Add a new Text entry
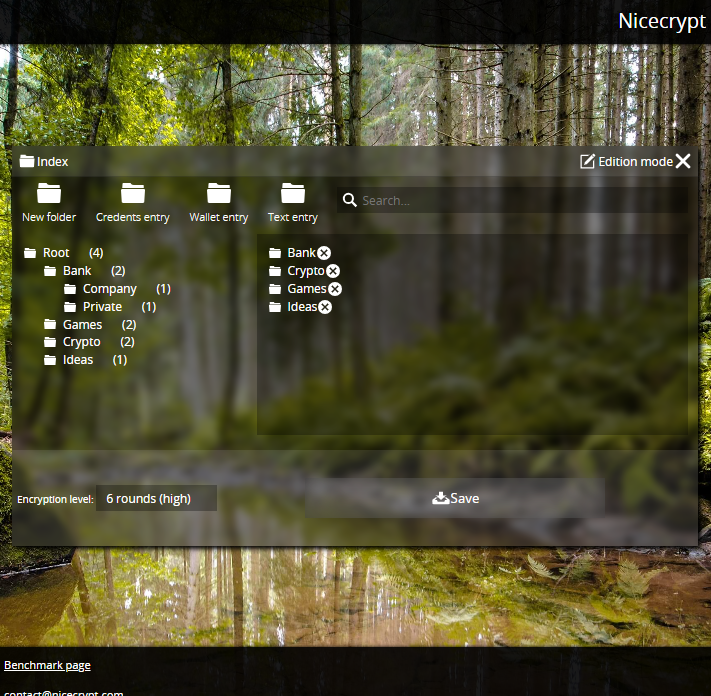 [293, 193]
